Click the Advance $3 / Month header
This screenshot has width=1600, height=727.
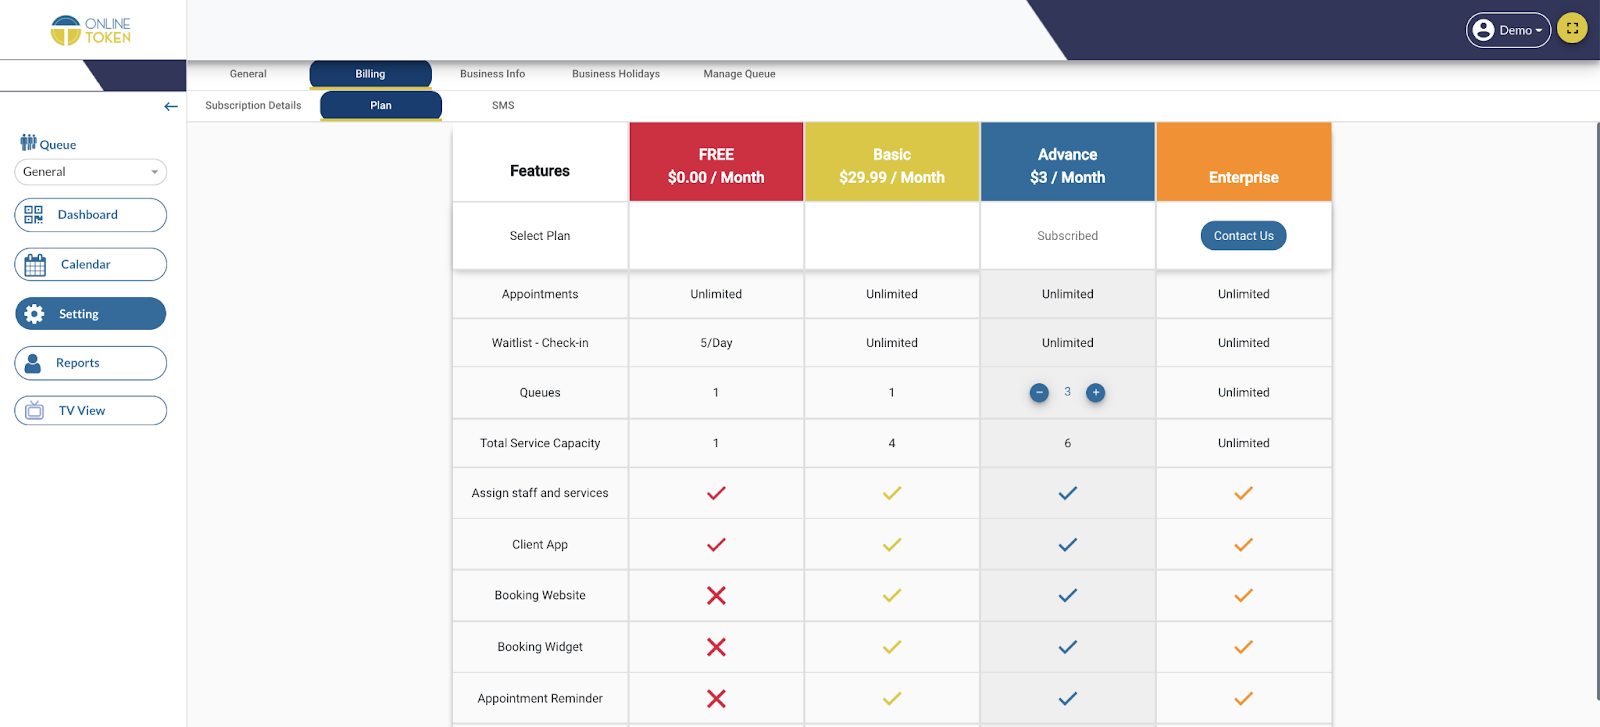[x=1068, y=163]
